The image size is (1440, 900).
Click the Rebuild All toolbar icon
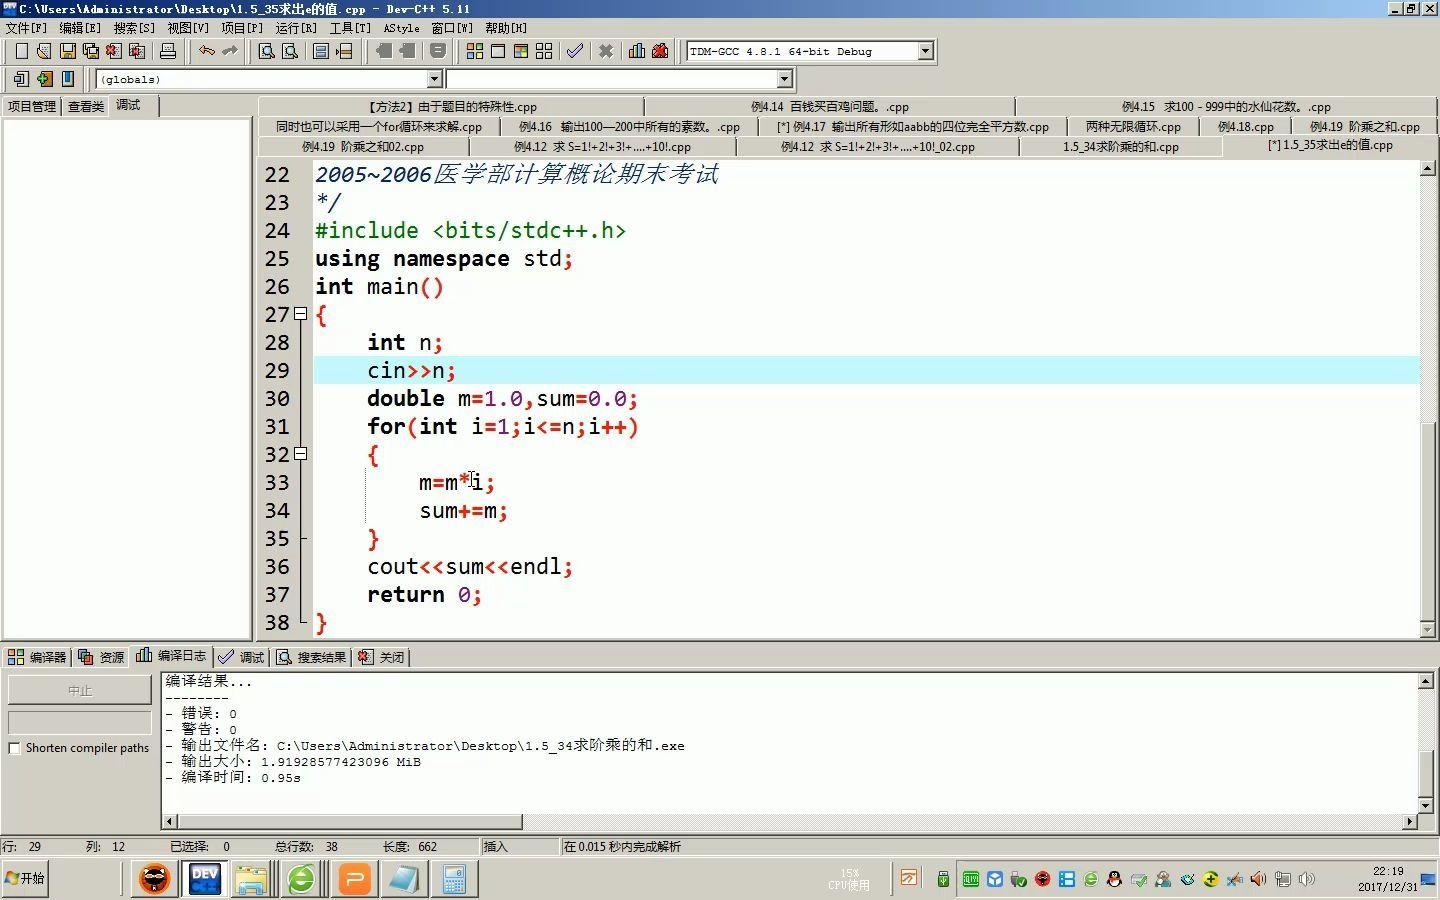coord(544,51)
